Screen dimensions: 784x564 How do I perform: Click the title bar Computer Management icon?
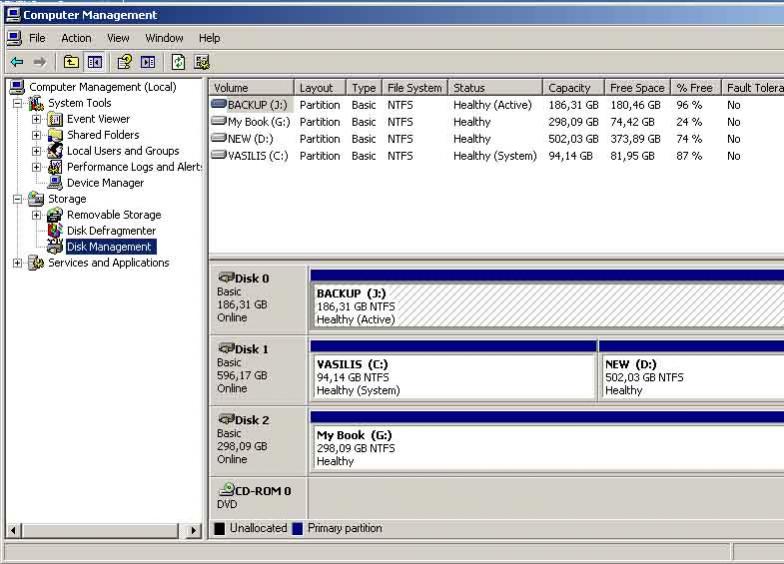point(12,14)
